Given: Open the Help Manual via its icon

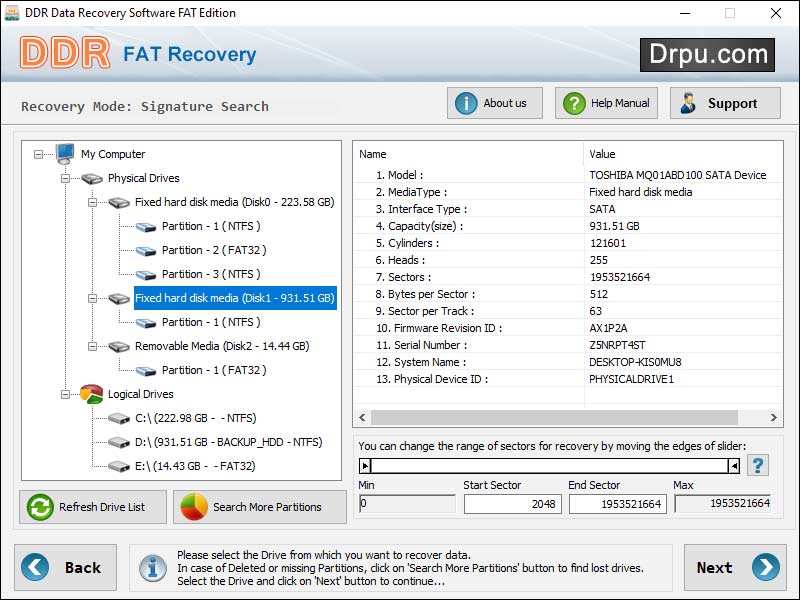Looking at the screenshot, I should (572, 102).
